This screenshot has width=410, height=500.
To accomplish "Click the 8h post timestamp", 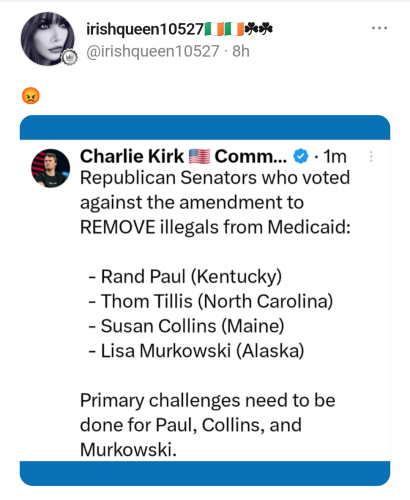I will pos(241,51).
